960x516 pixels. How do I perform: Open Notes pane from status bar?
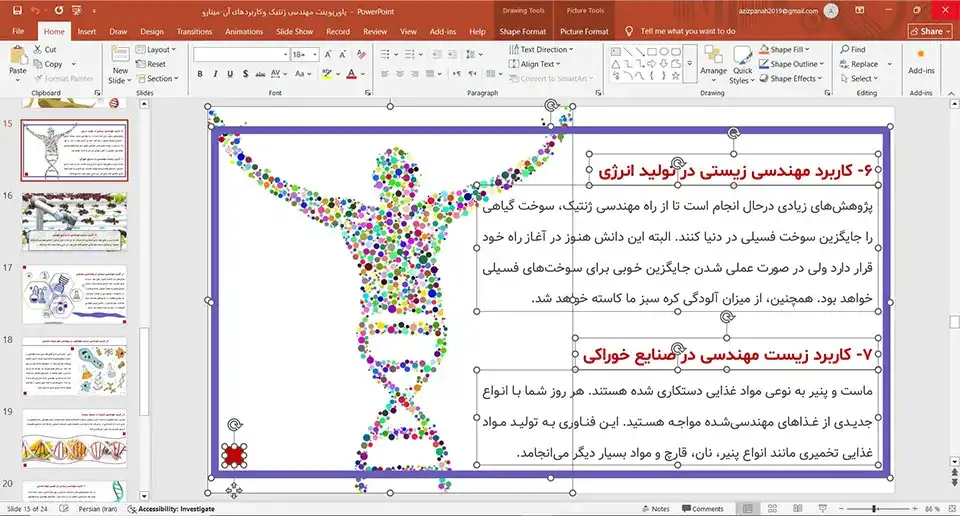[x=656, y=509]
